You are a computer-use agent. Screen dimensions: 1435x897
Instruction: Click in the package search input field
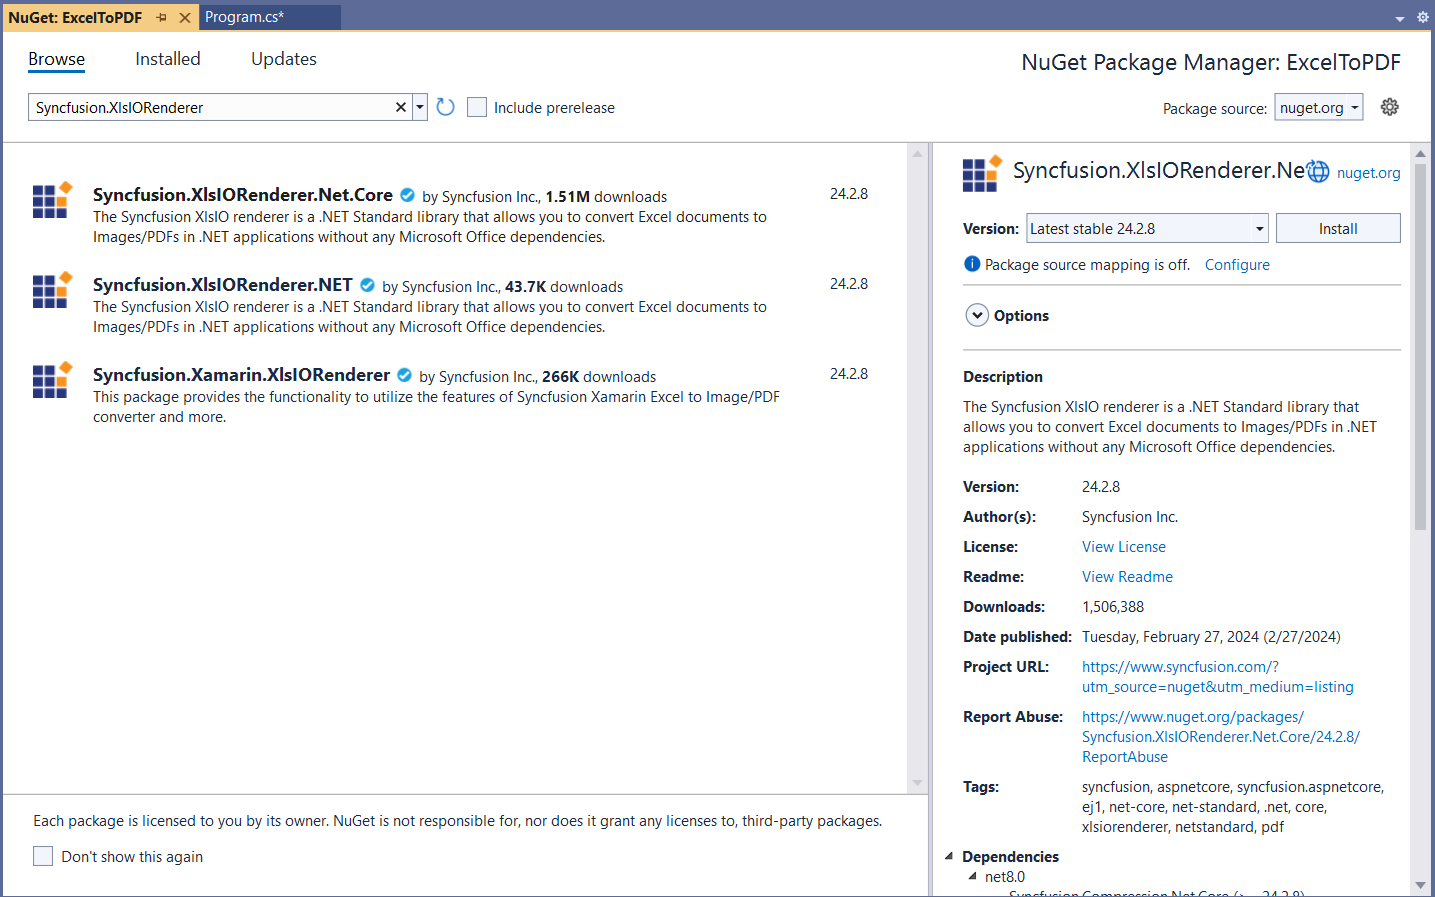[x=210, y=107]
